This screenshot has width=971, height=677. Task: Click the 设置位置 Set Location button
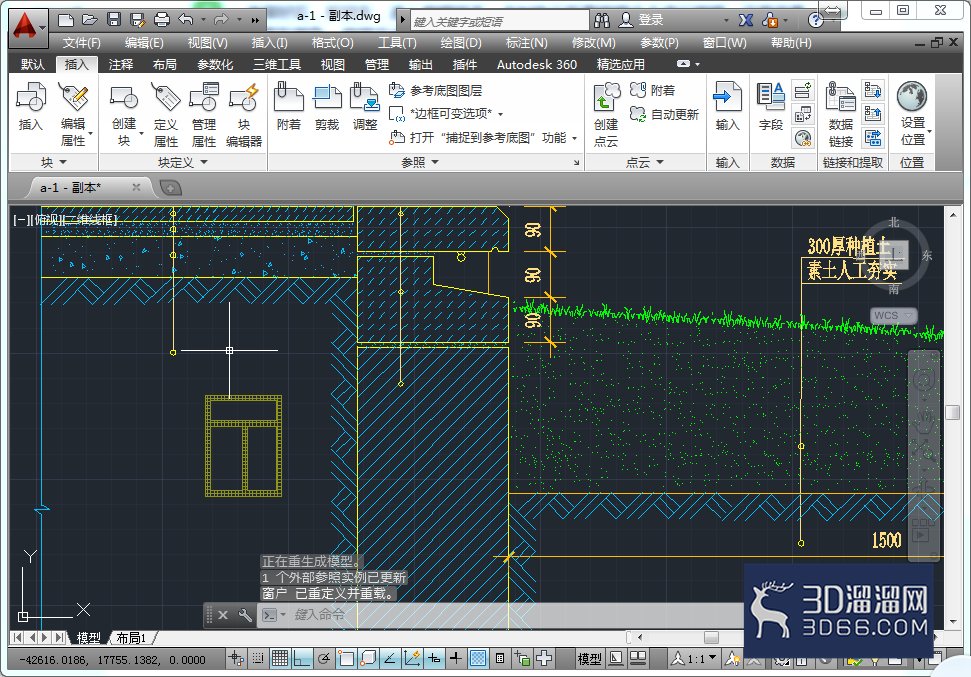pos(912,115)
